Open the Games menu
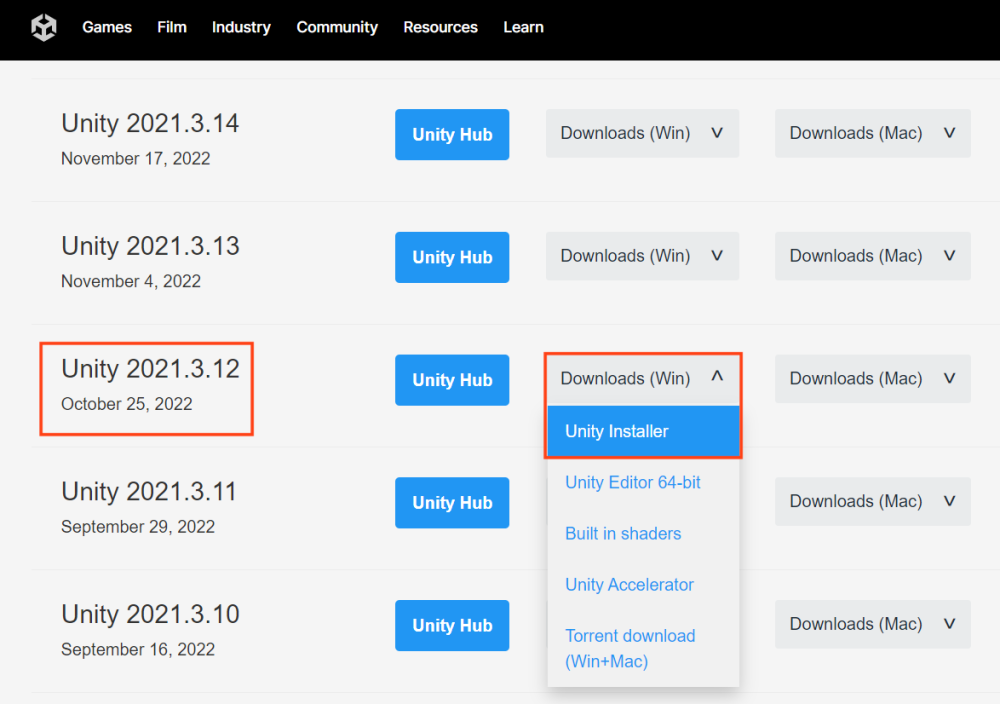The image size is (1000, 704). click(x=107, y=27)
